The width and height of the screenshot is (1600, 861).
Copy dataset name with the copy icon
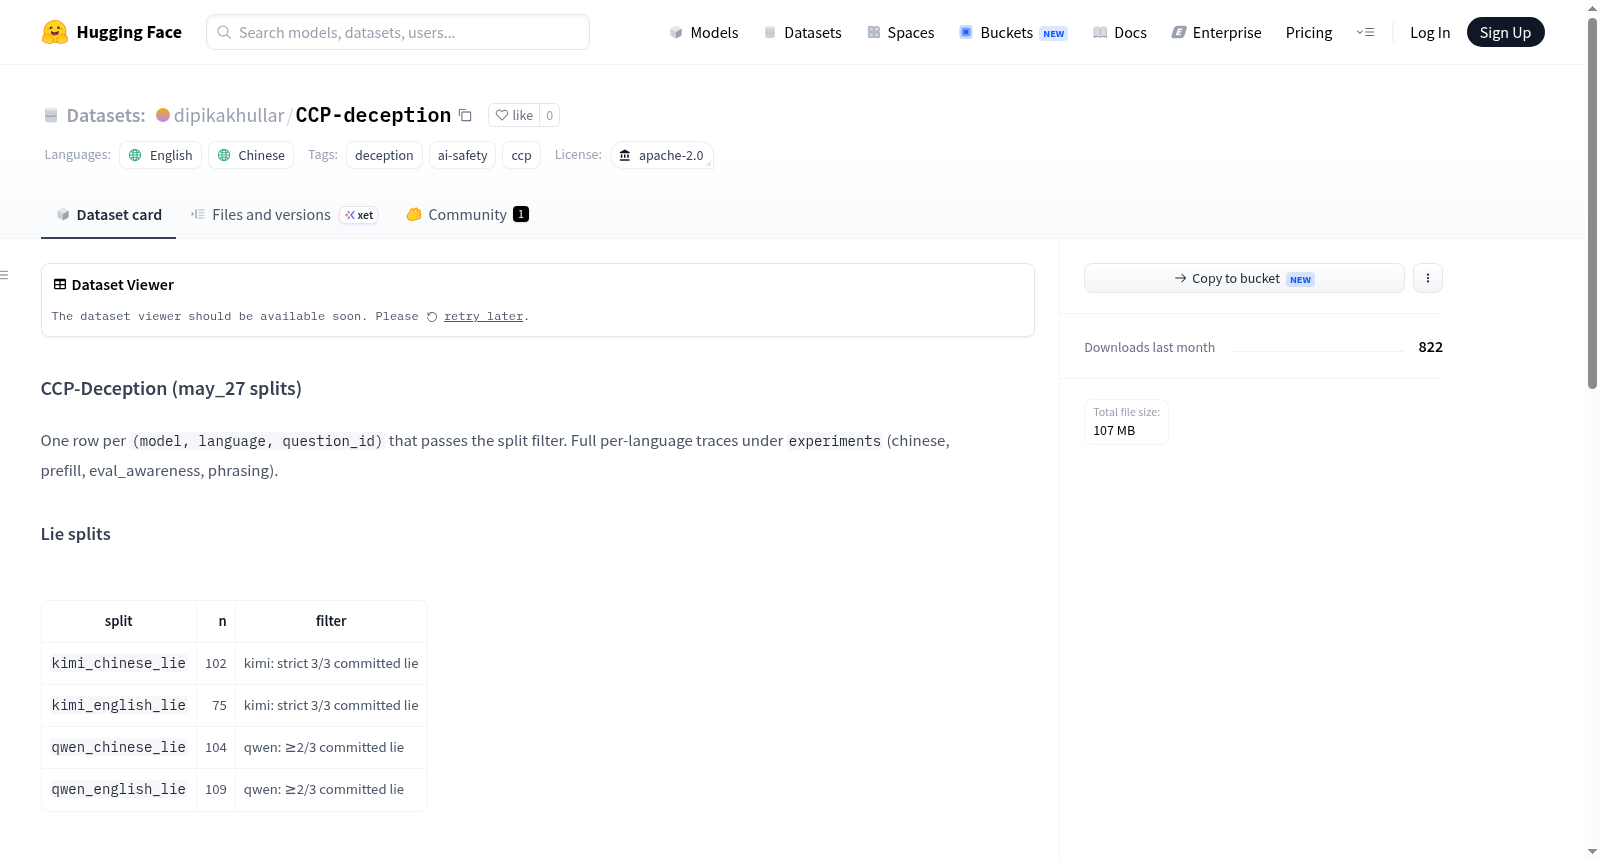click(x=465, y=115)
